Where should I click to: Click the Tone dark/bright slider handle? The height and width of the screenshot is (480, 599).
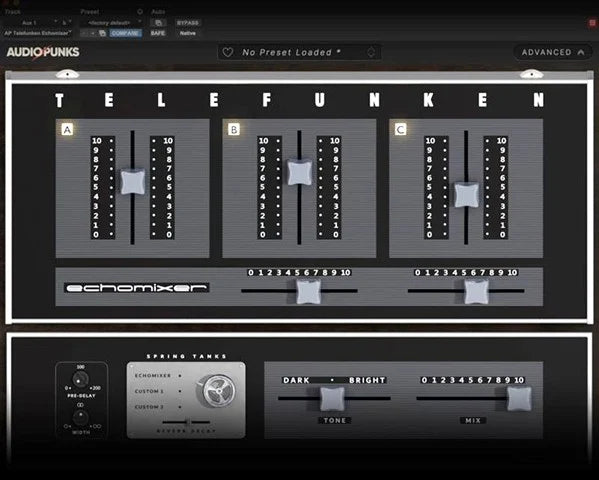pyautogui.click(x=332, y=399)
